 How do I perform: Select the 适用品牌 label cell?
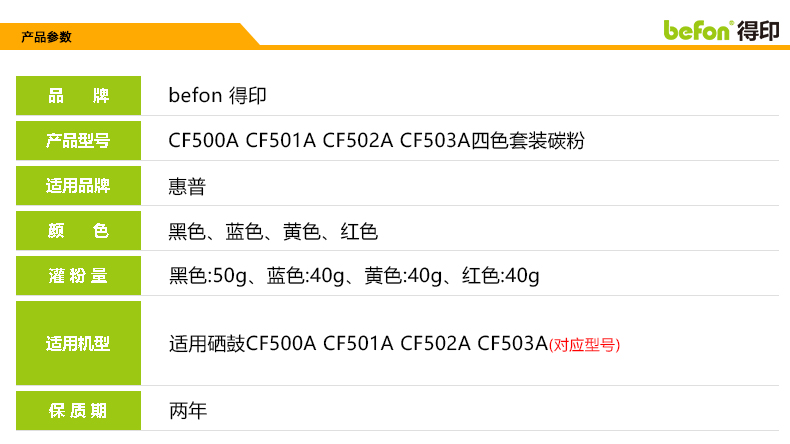pos(78,186)
